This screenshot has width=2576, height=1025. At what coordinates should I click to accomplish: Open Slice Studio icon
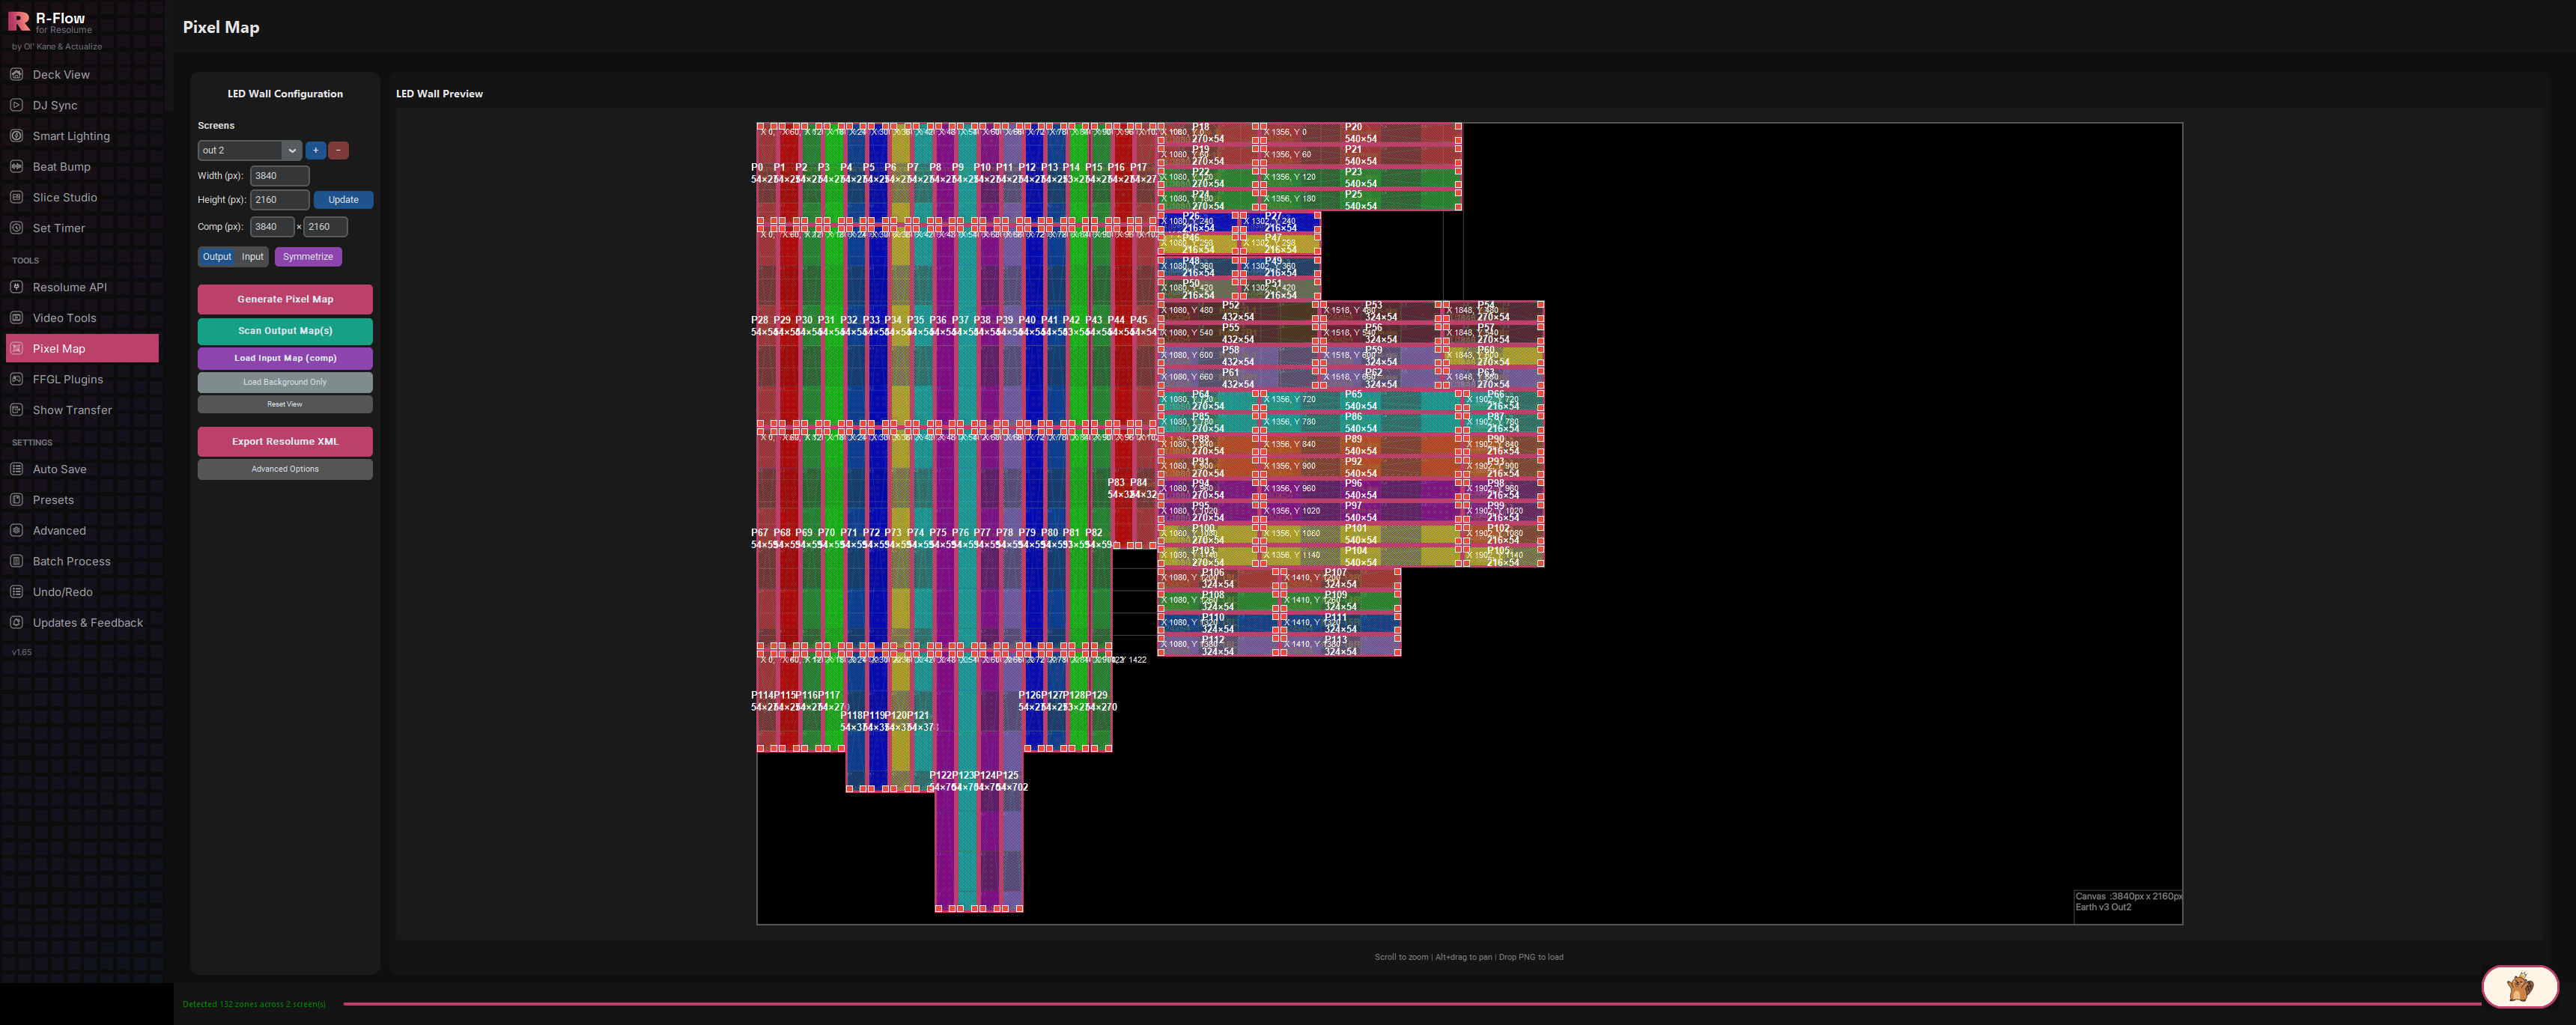pyautogui.click(x=17, y=197)
